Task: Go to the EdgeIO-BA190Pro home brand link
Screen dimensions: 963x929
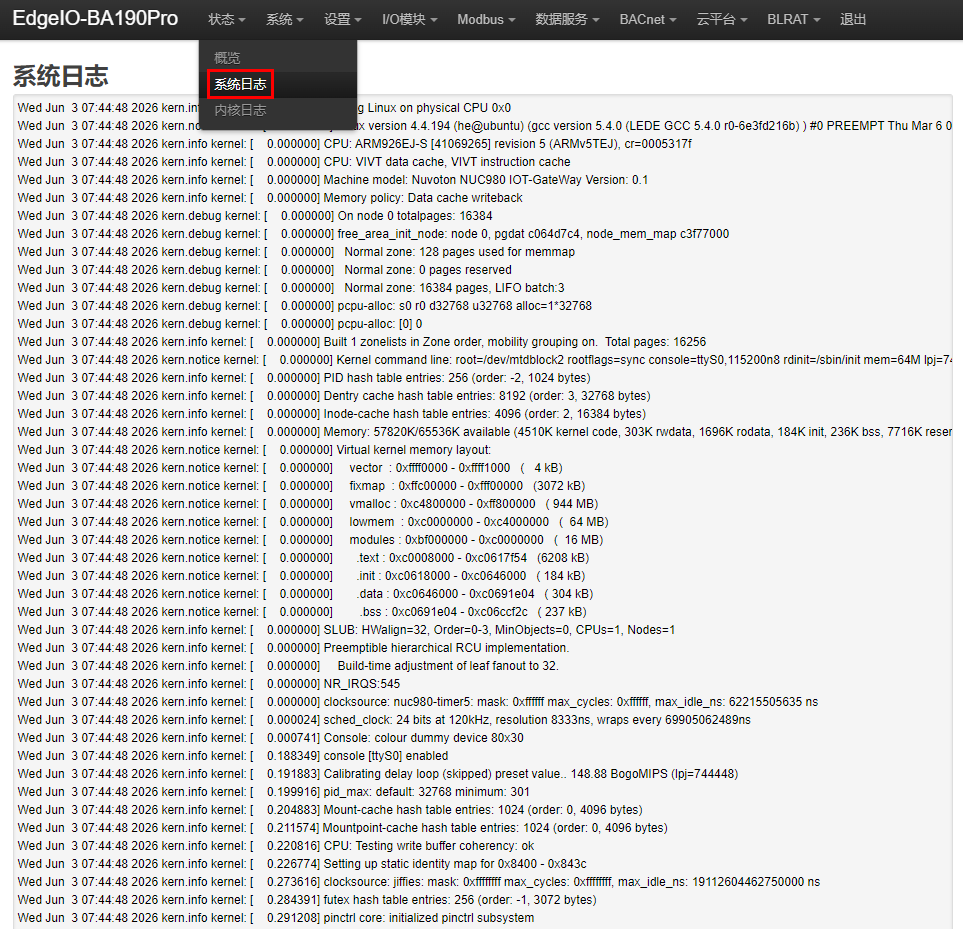Action: [x=95, y=18]
